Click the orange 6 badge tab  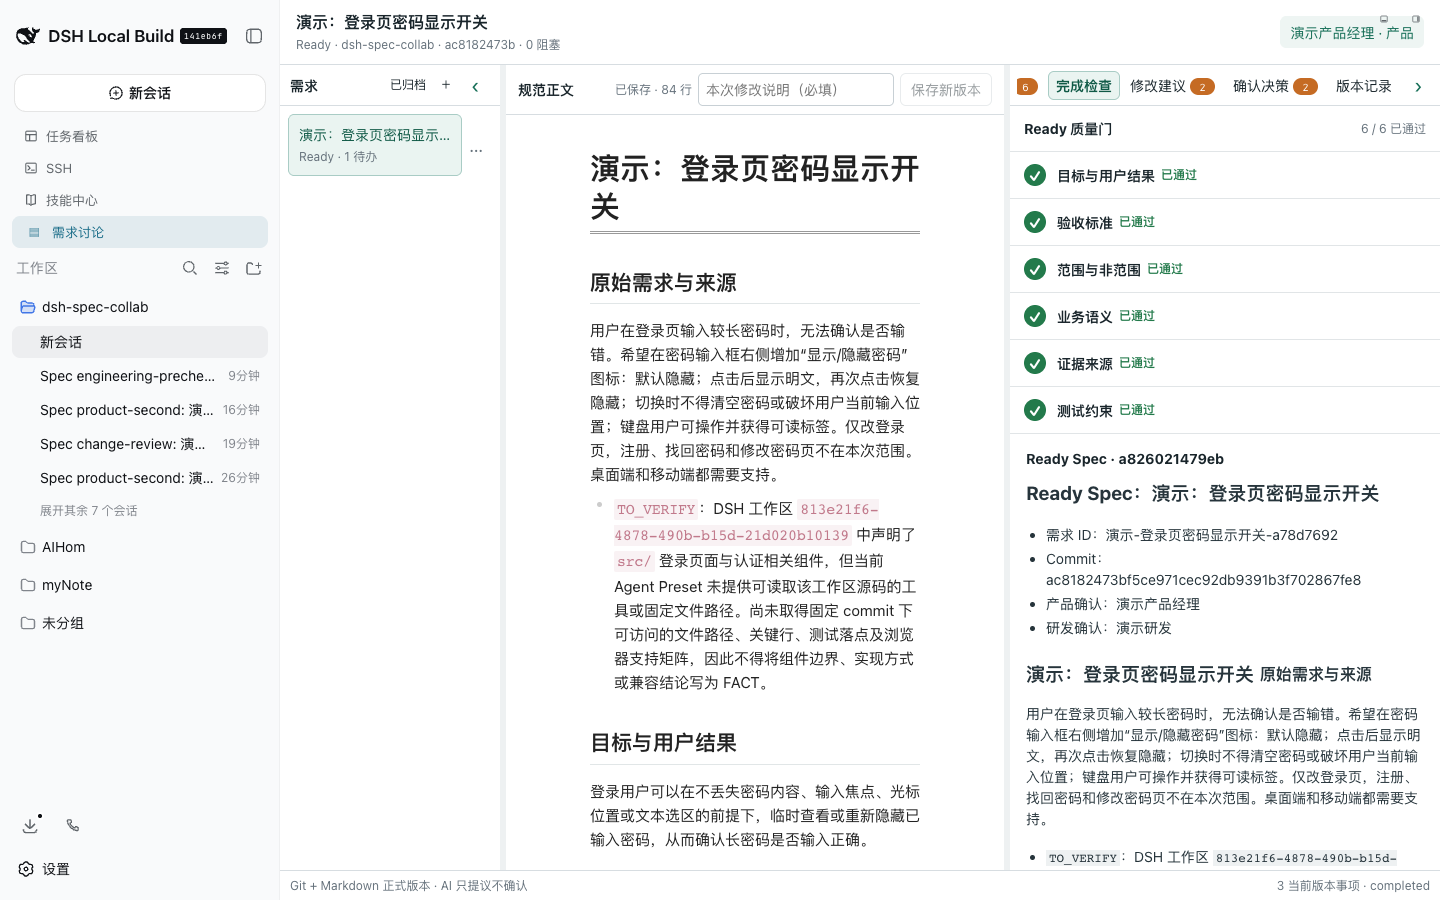(x=1026, y=87)
